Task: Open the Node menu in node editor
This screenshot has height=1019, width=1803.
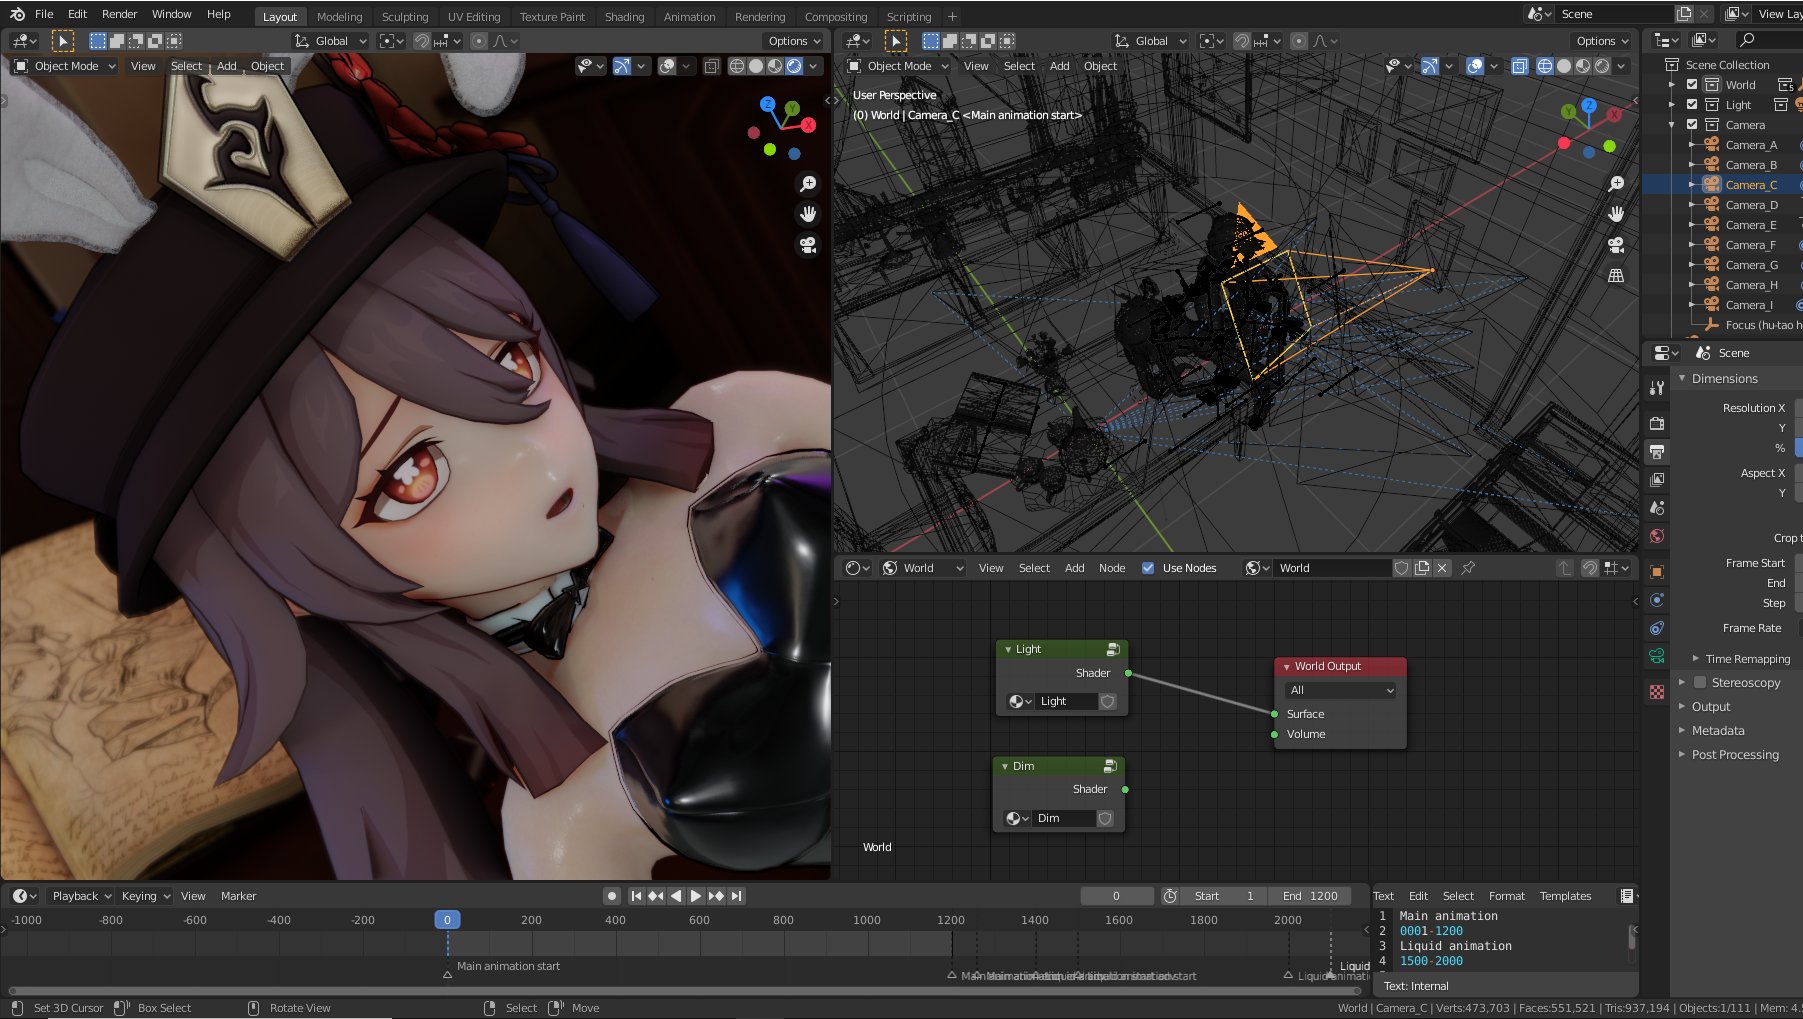Action: click(1112, 568)
